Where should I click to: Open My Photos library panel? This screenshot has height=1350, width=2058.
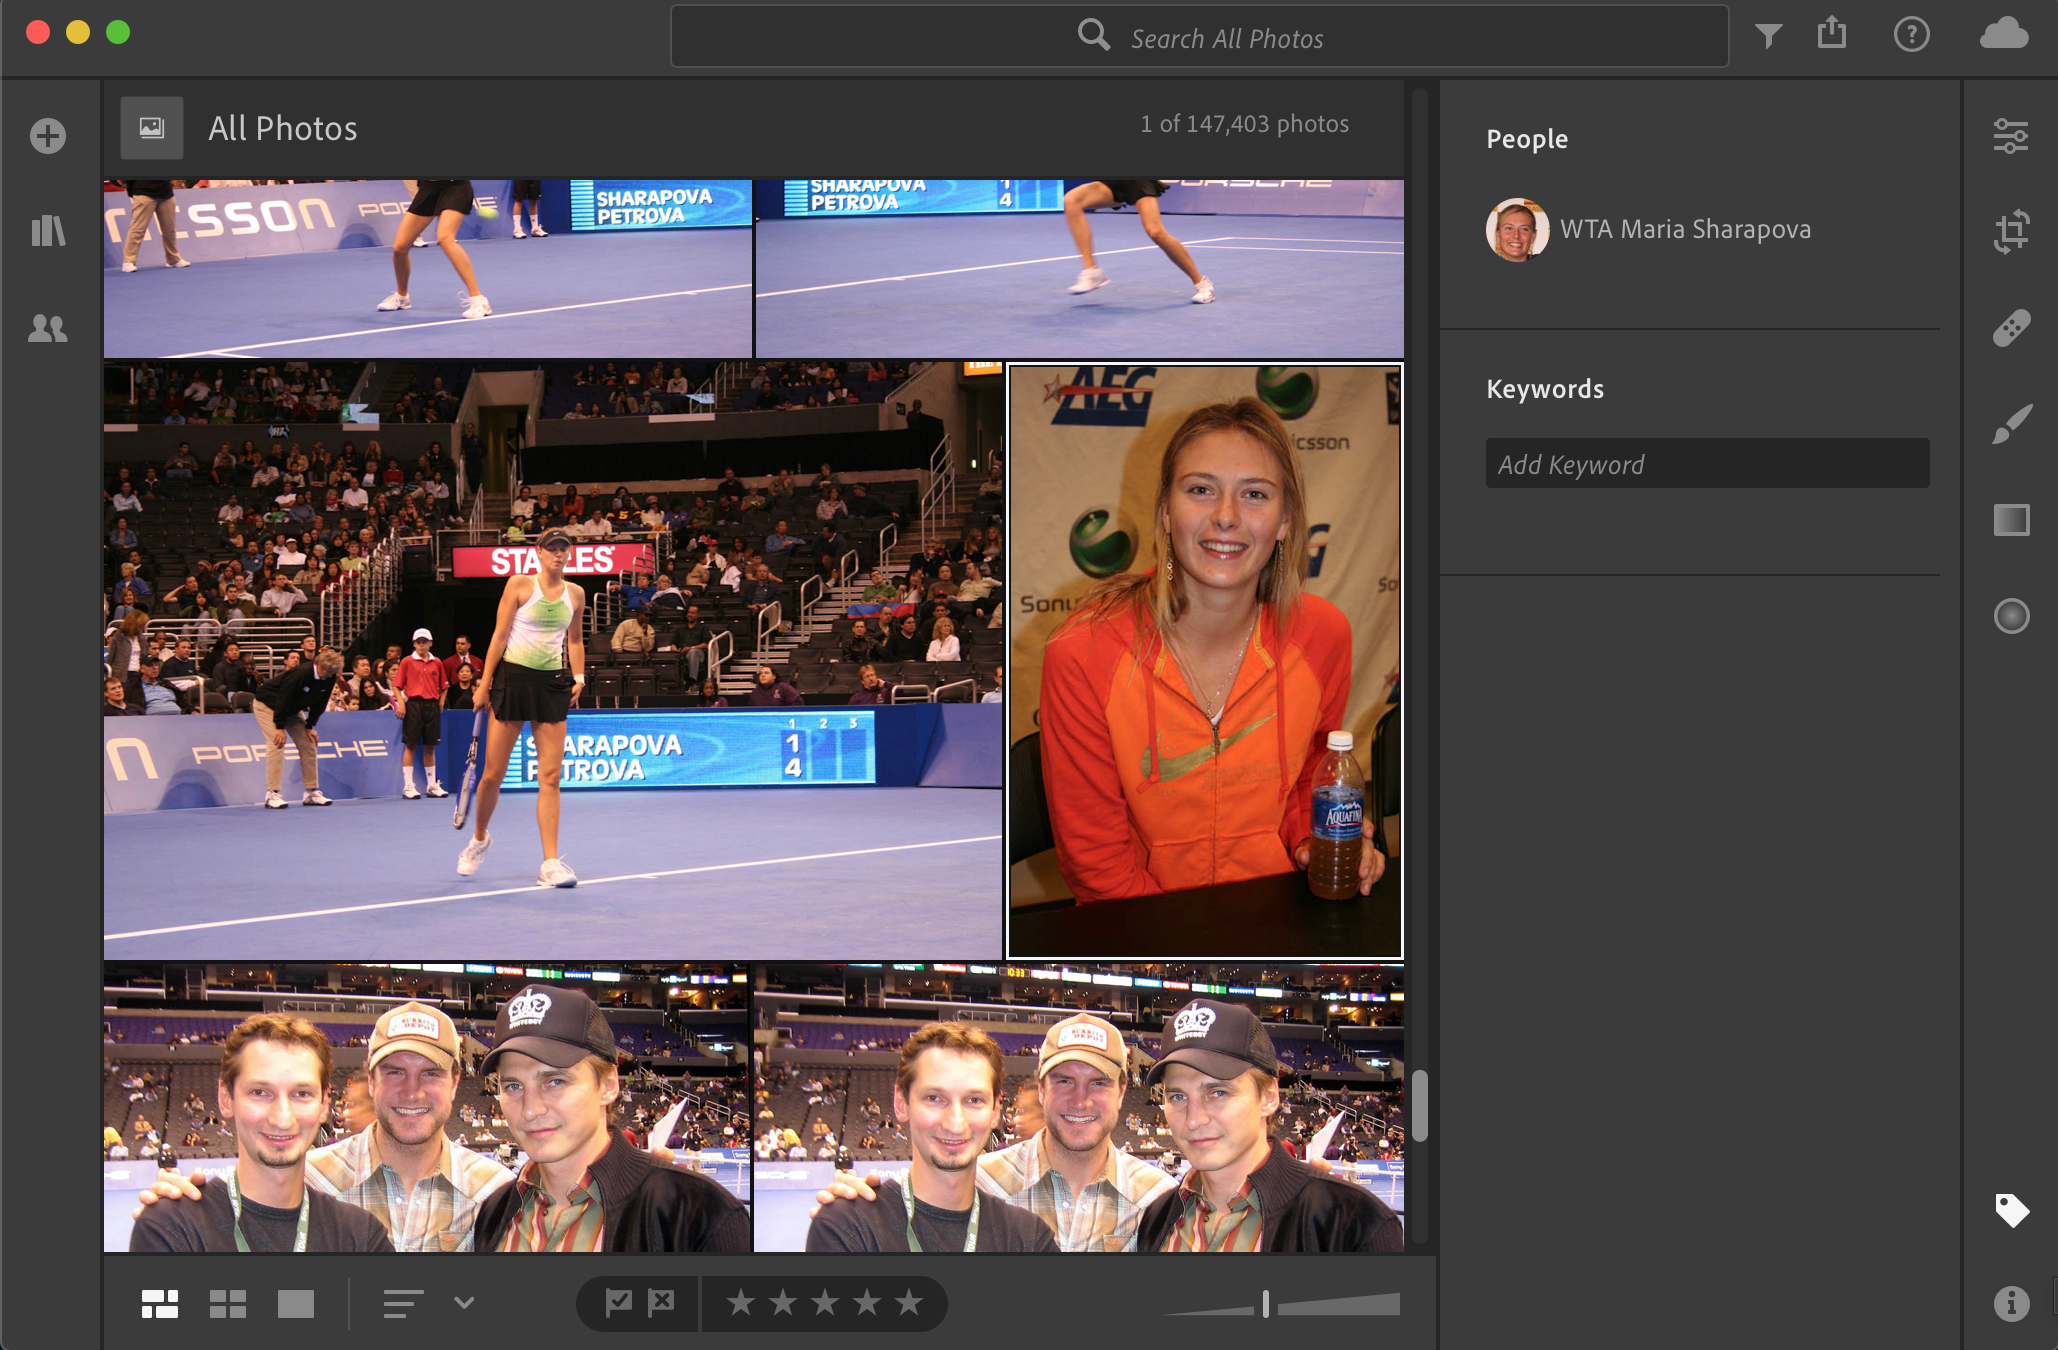click(48, 231)
